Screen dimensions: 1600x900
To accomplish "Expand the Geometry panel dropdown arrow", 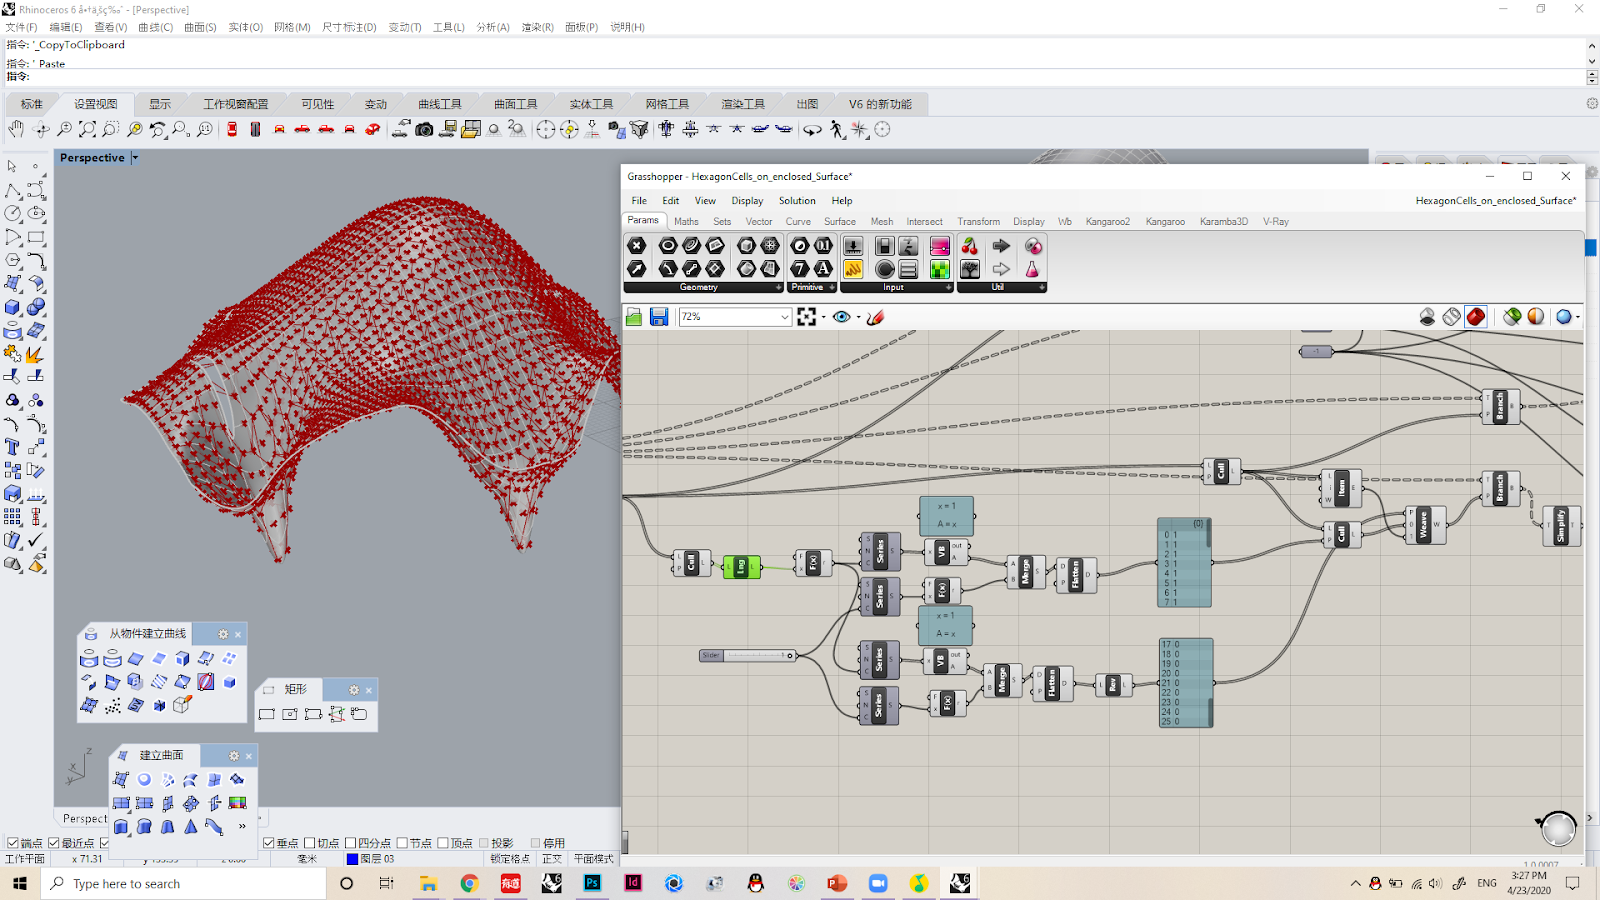I will pos(779,287).
